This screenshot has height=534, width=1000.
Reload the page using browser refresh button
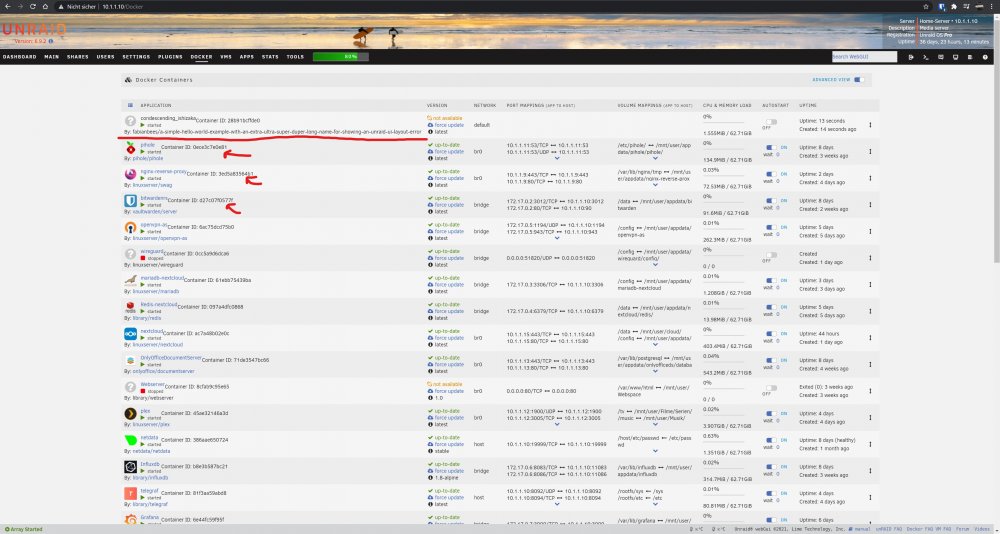[x=33, y=6]
